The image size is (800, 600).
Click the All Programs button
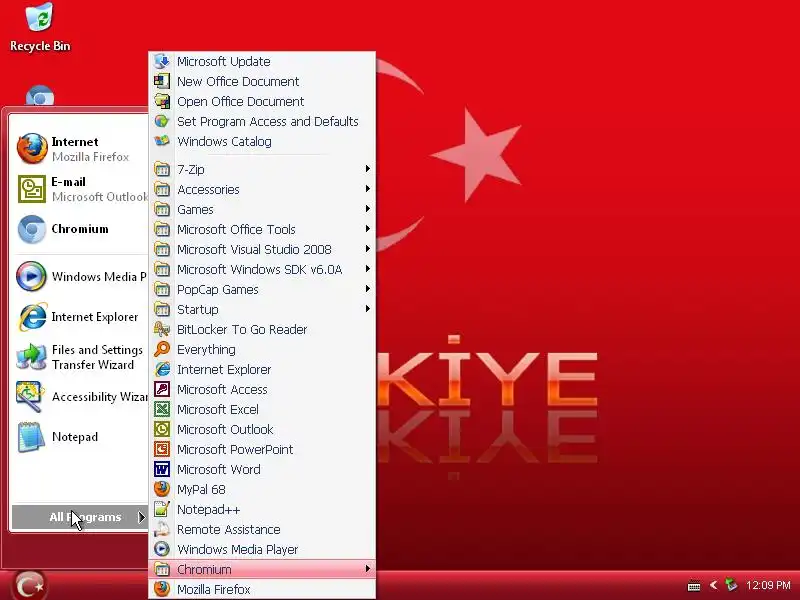point(80,517)
